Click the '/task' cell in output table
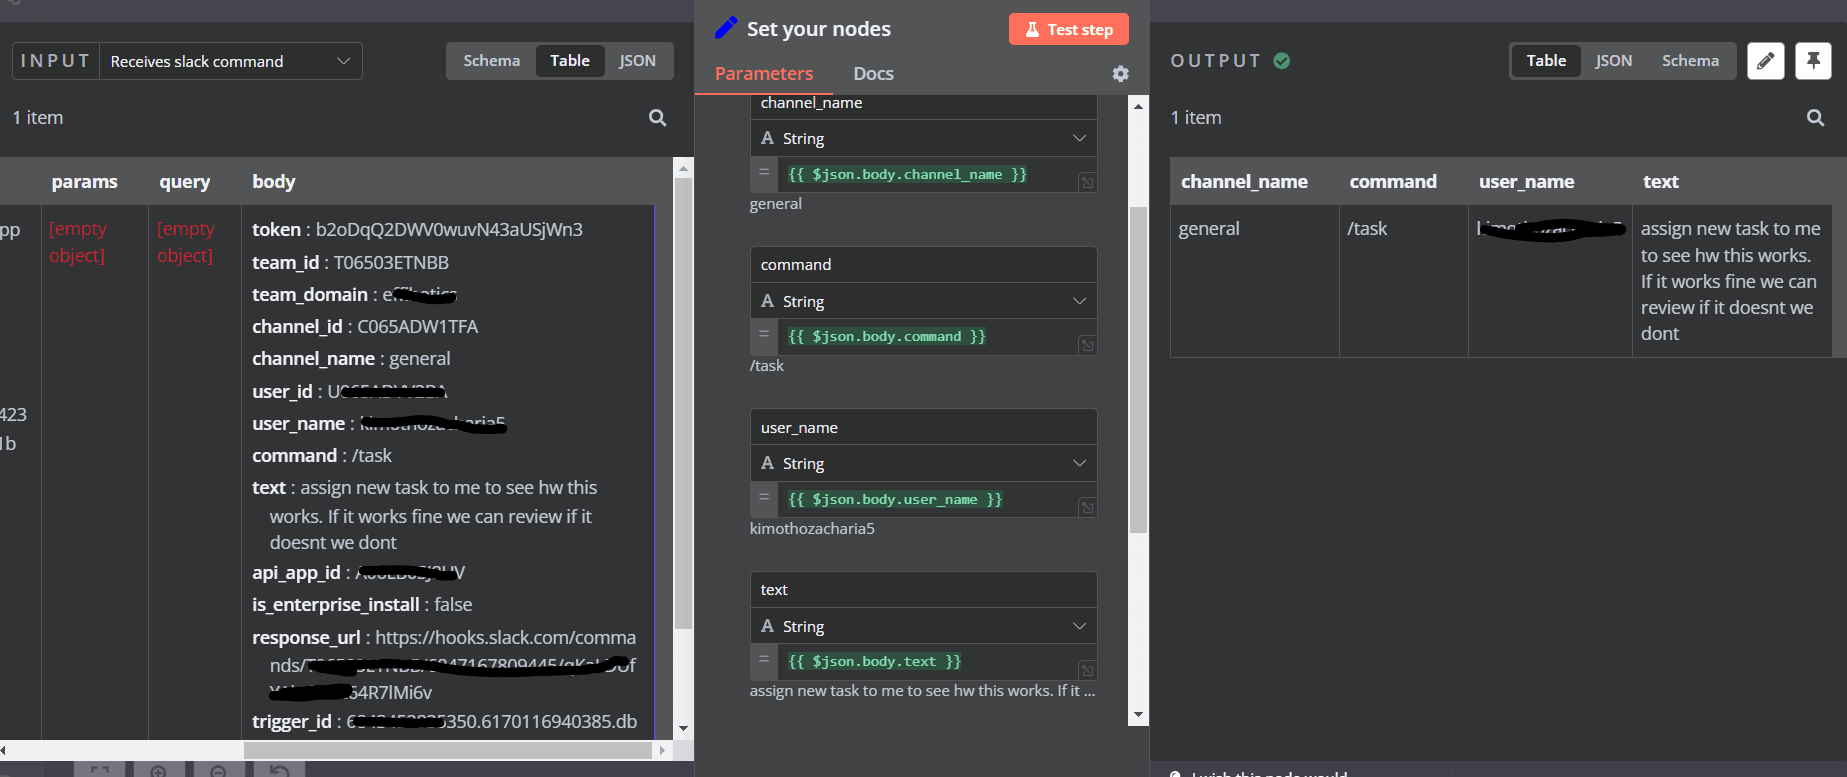This screenshot has width=1847, height=777. pyautogui.click(x=1403, y=281)
